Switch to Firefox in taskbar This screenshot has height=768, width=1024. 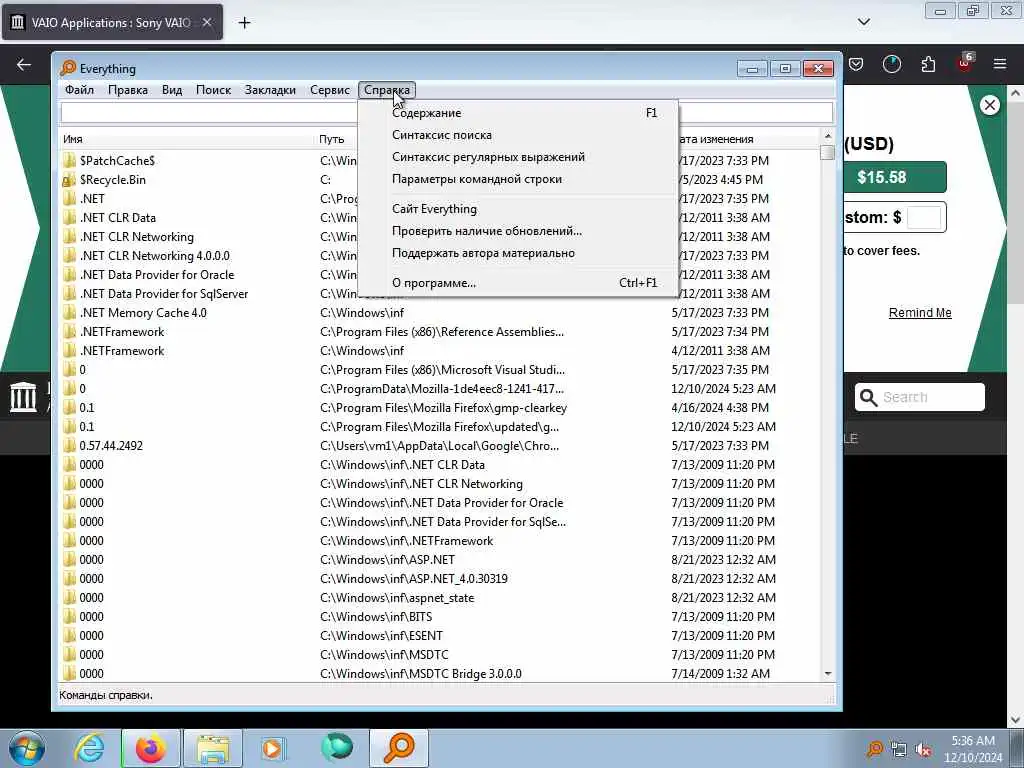click(150, 748)
